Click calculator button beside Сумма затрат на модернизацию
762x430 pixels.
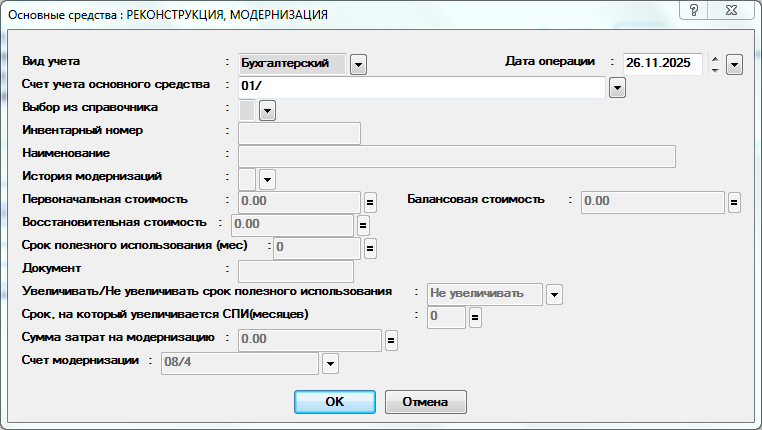pos(391,341)
